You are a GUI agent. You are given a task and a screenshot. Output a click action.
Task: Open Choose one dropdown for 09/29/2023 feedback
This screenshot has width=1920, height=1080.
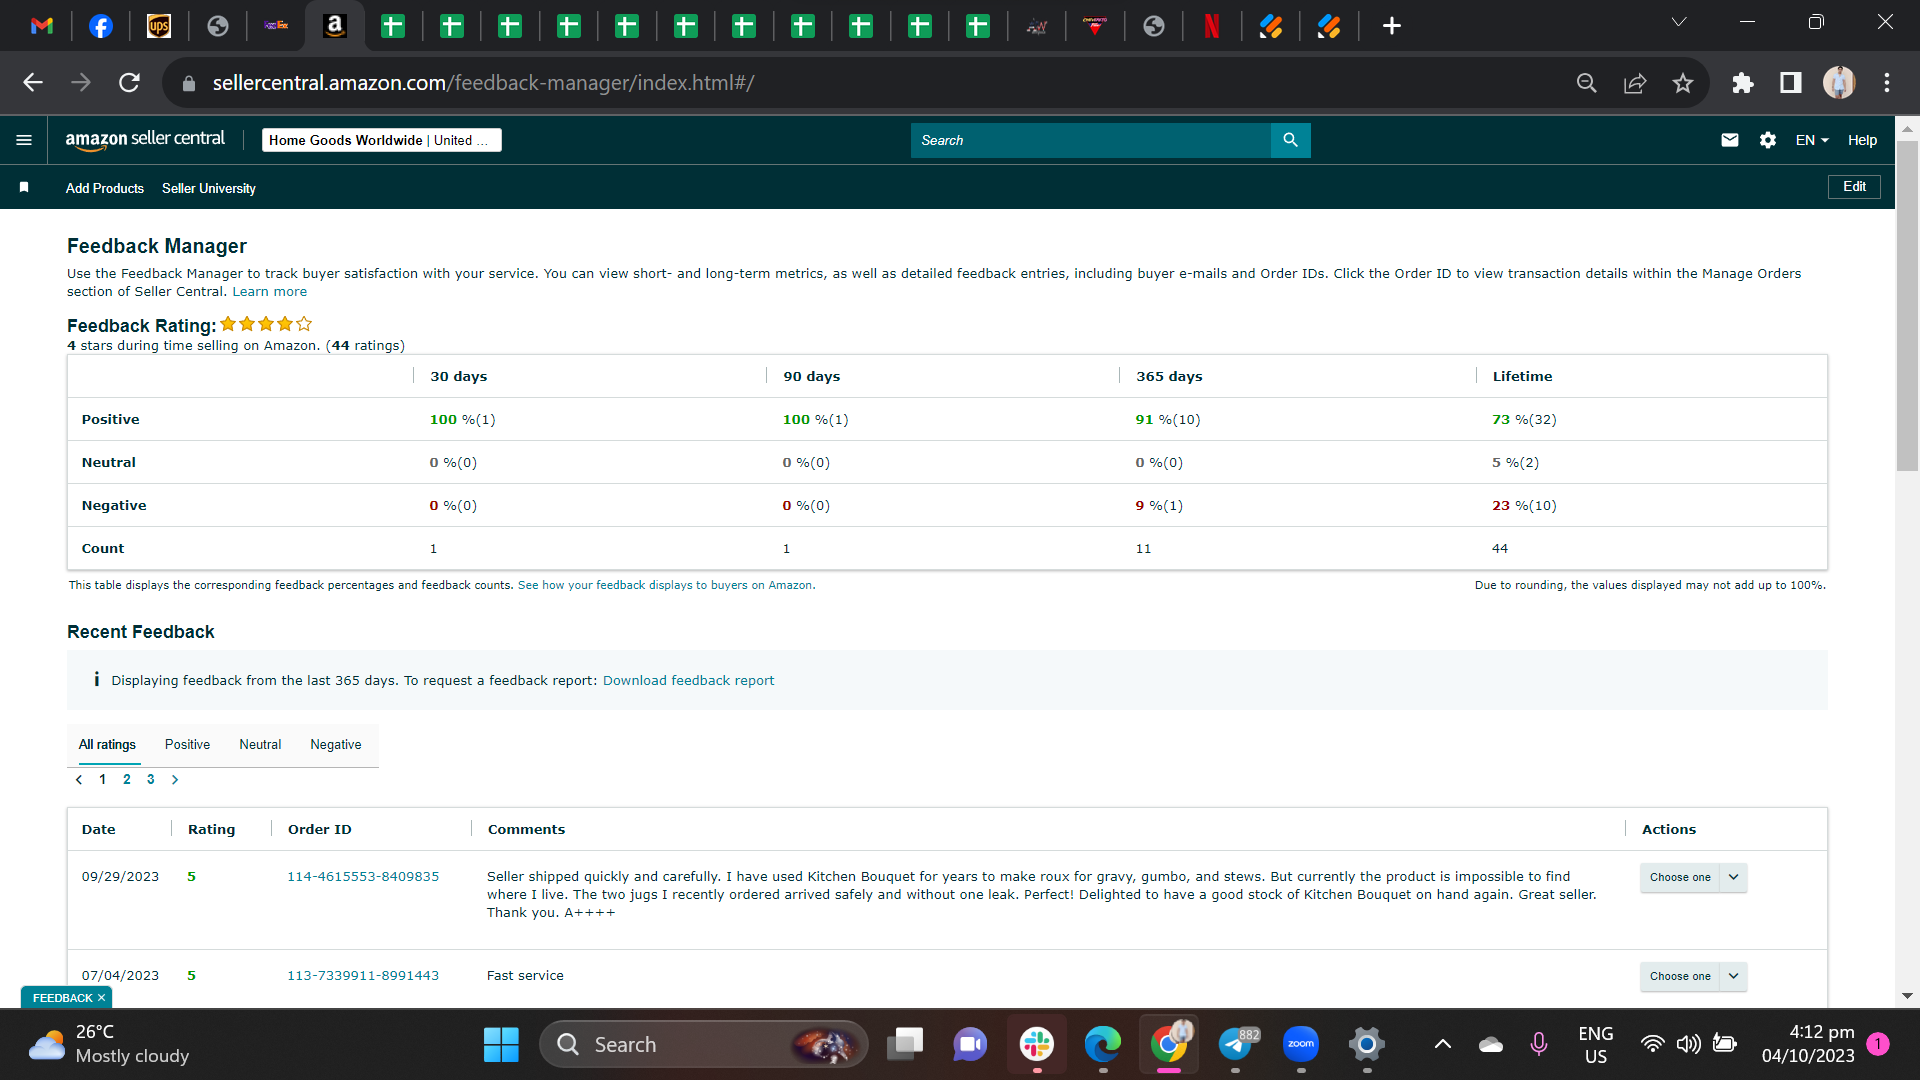(x=1693, y=877)
